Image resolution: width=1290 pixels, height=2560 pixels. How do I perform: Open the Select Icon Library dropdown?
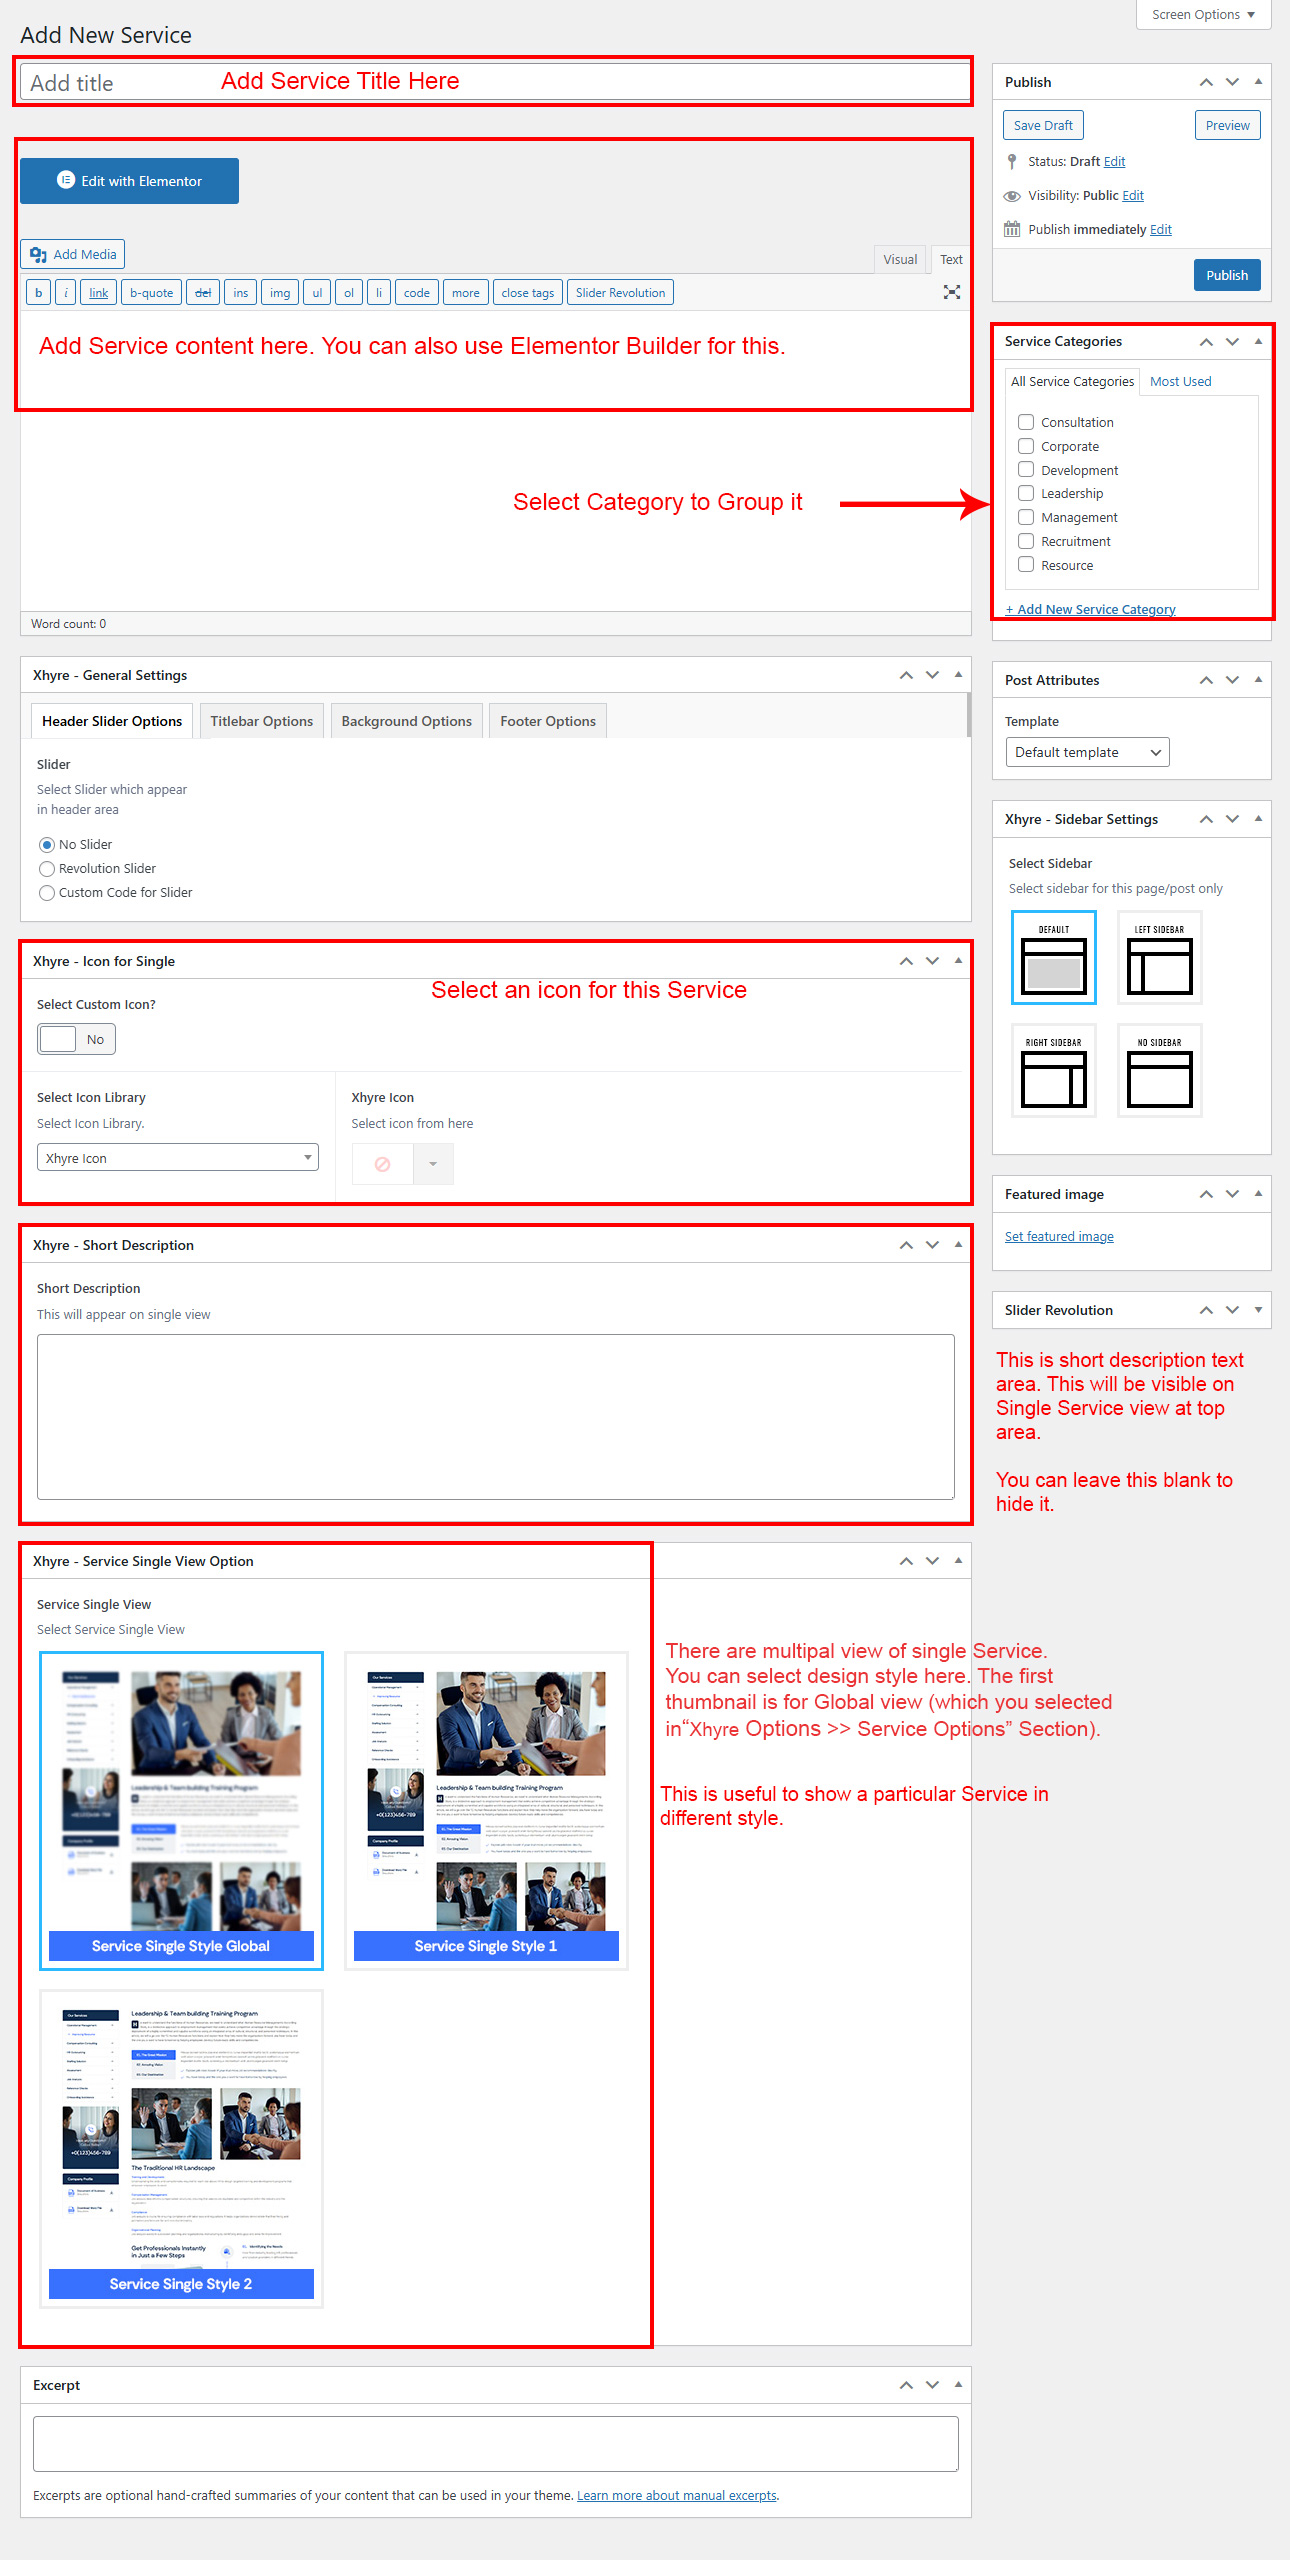point(177,1158)
